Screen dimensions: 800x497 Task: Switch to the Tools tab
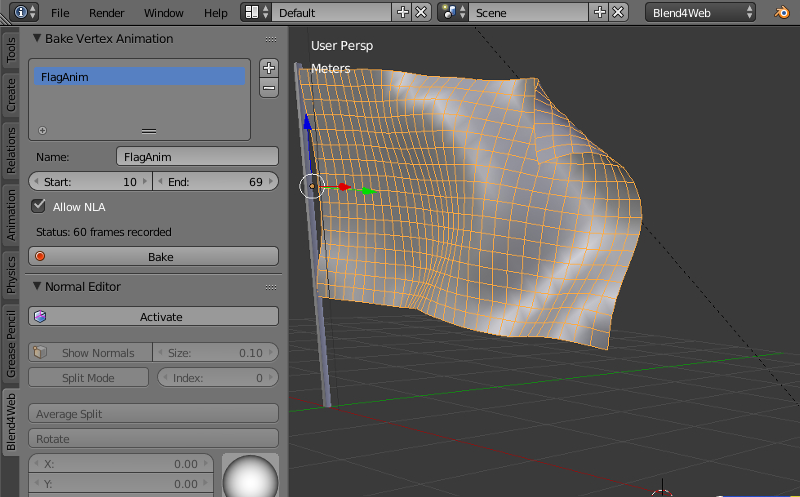pyautogui.click(x=11, y=51)
